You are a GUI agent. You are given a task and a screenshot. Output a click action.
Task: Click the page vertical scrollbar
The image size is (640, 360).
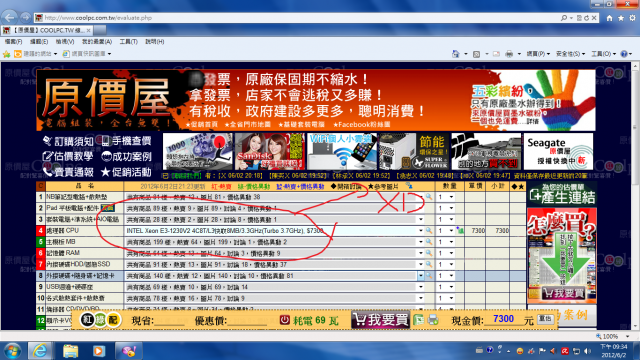[x=636, y=196]
